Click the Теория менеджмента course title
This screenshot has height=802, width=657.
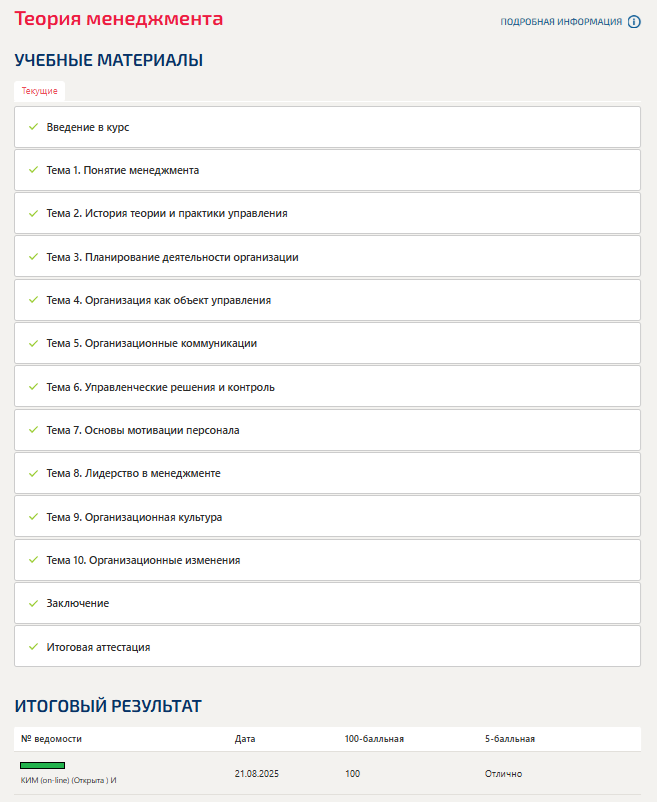119,19
